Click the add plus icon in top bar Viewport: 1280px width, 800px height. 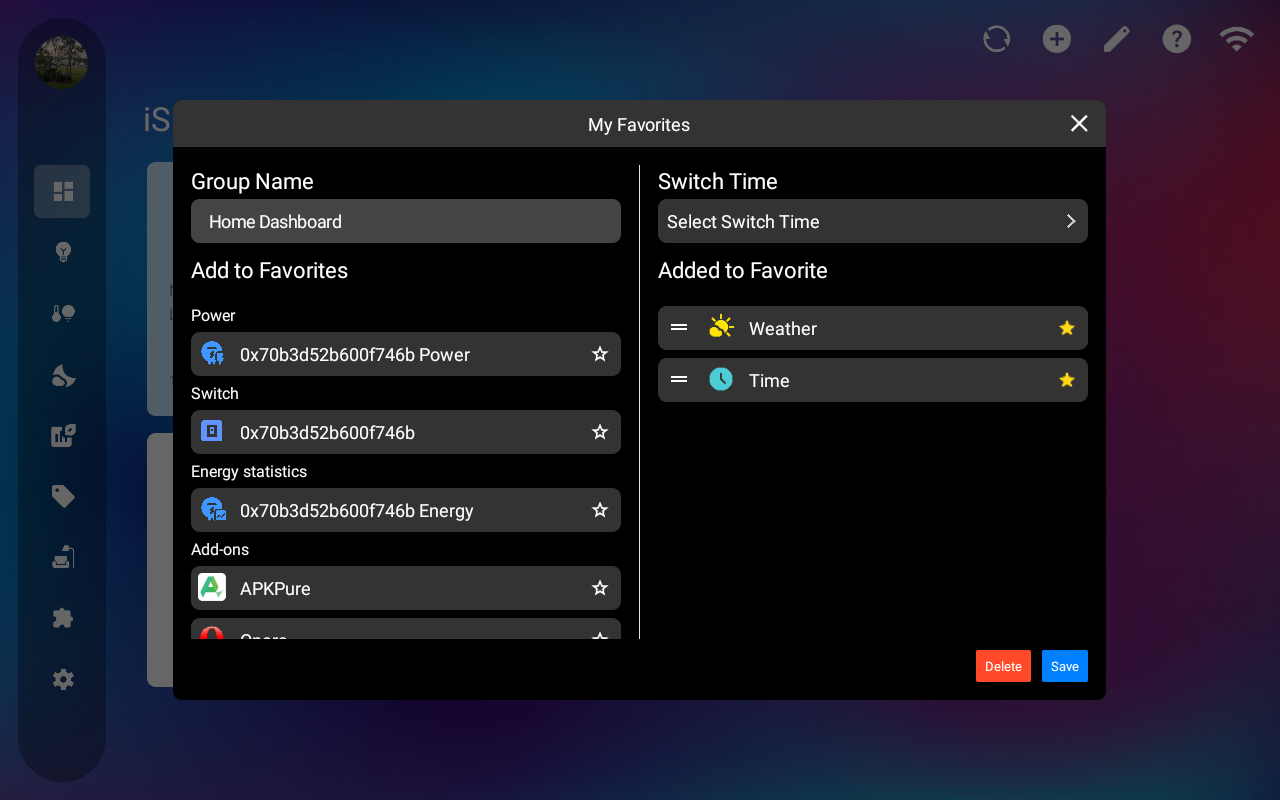coord(1056,39)
